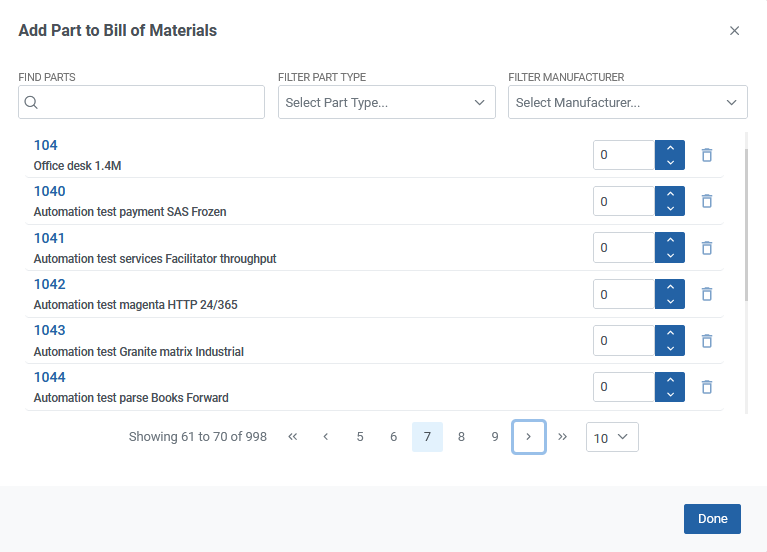The width and height of the screenshot is (767, 552).
Task: Open the Select Part Type dropdown
Action: [386, 102]
